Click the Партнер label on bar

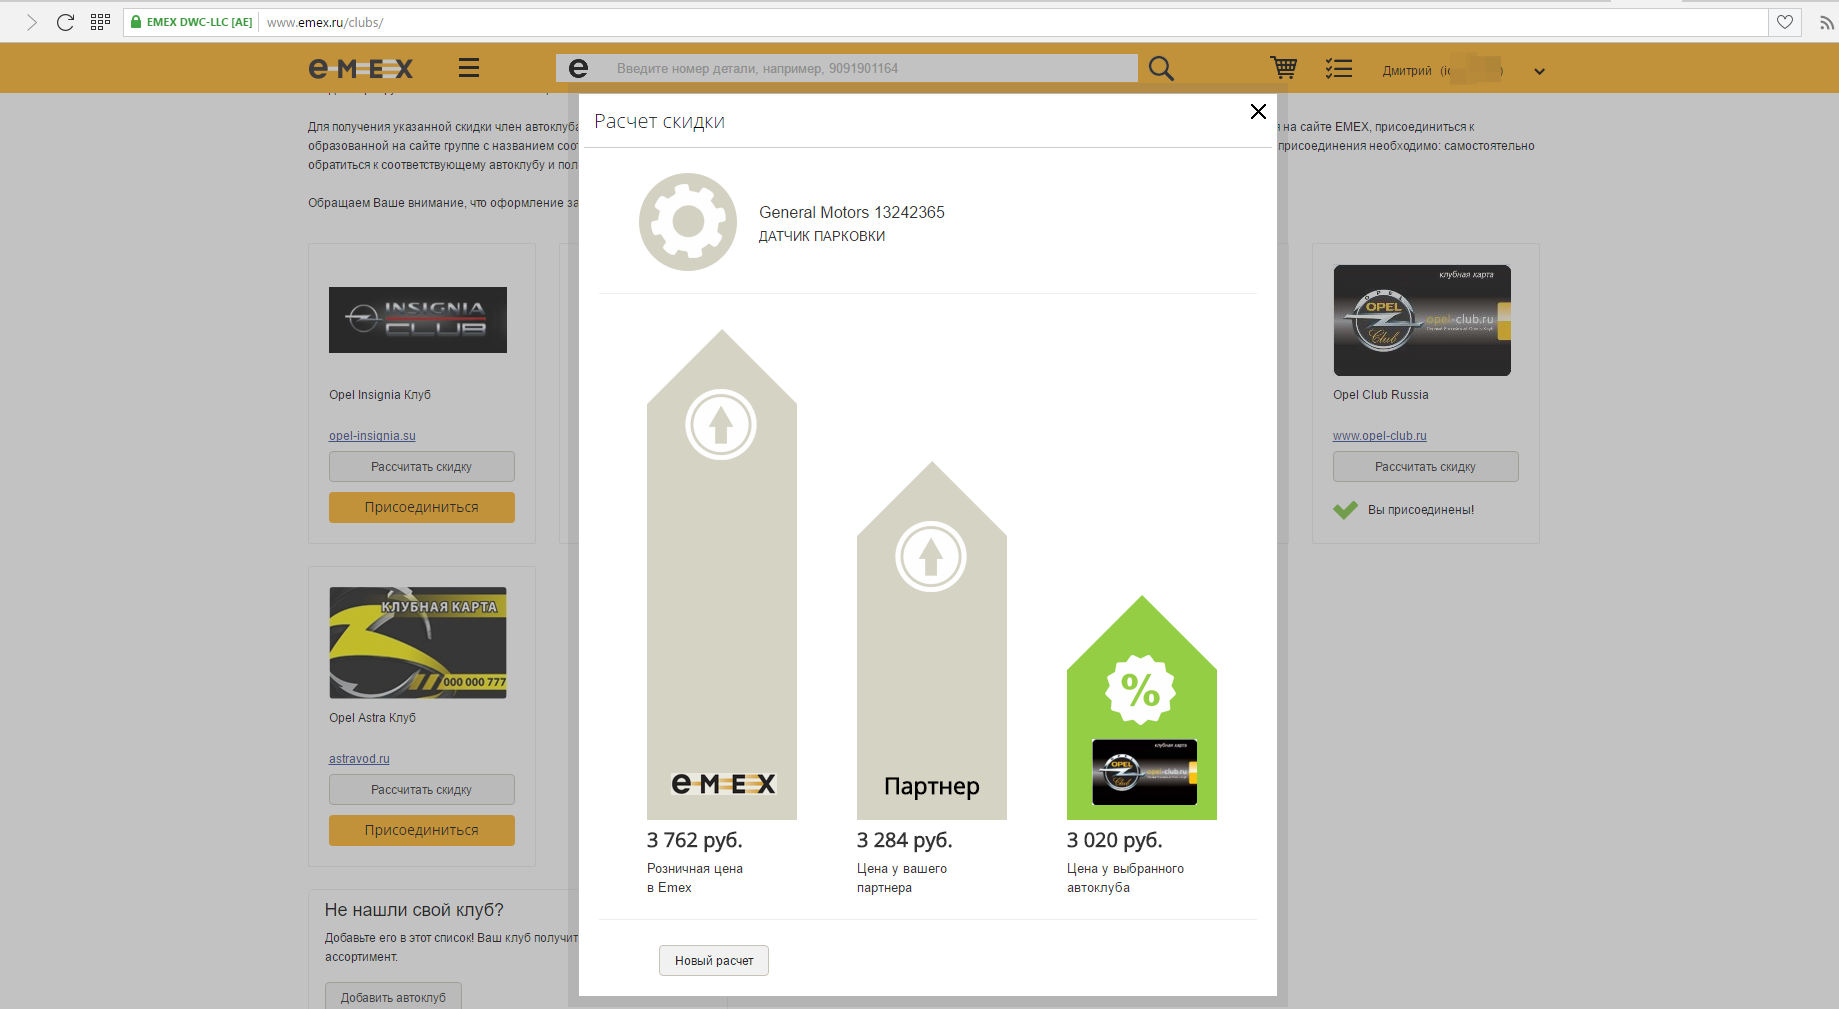[932, 786]
